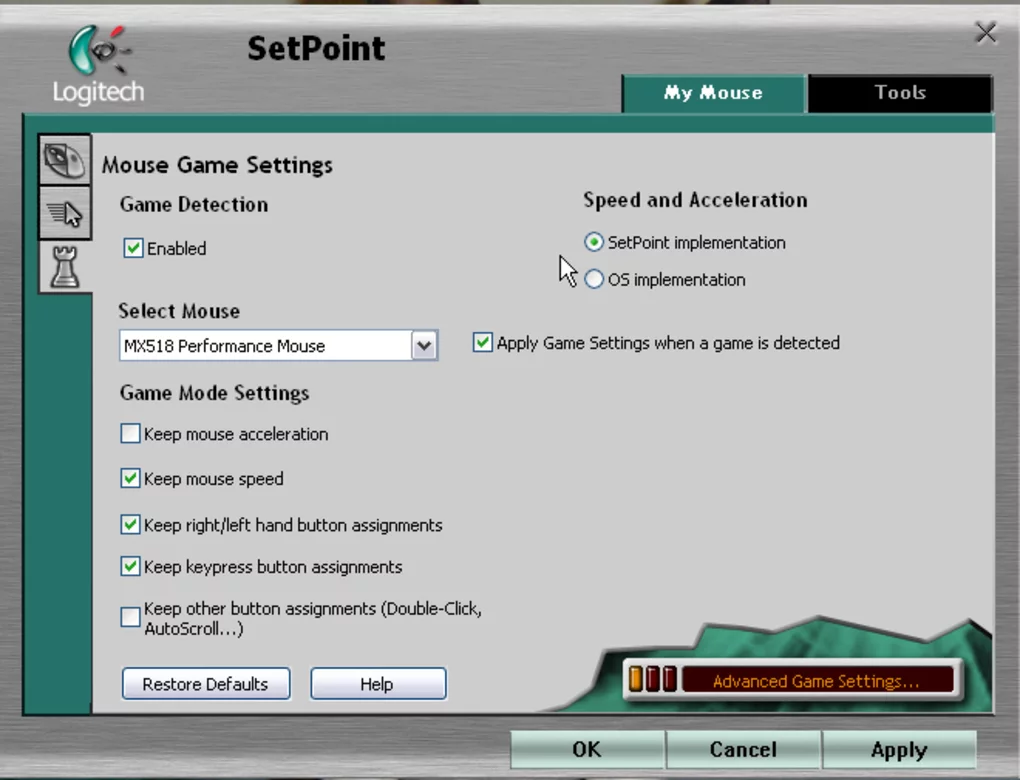
Task: Select OS implementation radio button
Action: click(x=594, y=280)
